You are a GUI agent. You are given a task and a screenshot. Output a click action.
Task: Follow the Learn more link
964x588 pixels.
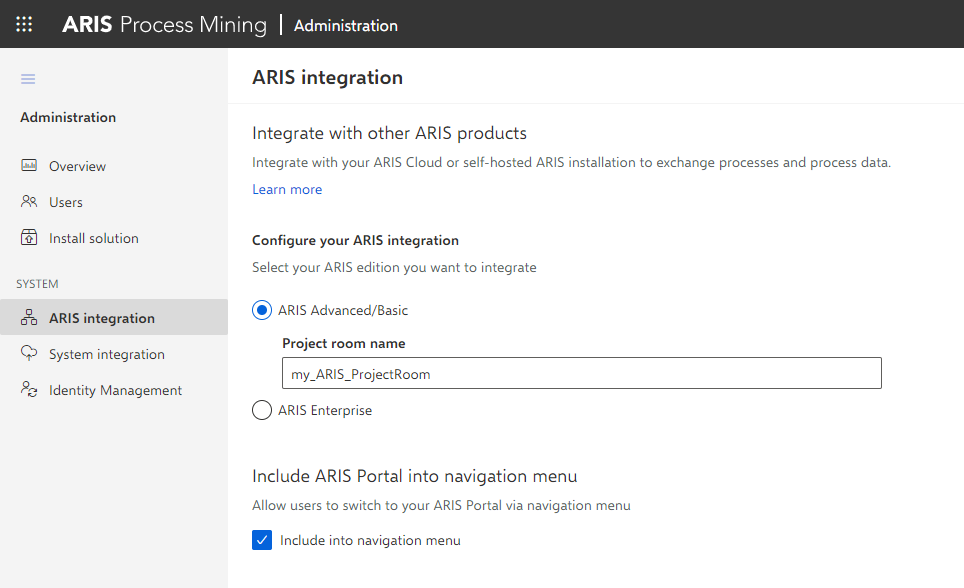click(287, 189)
